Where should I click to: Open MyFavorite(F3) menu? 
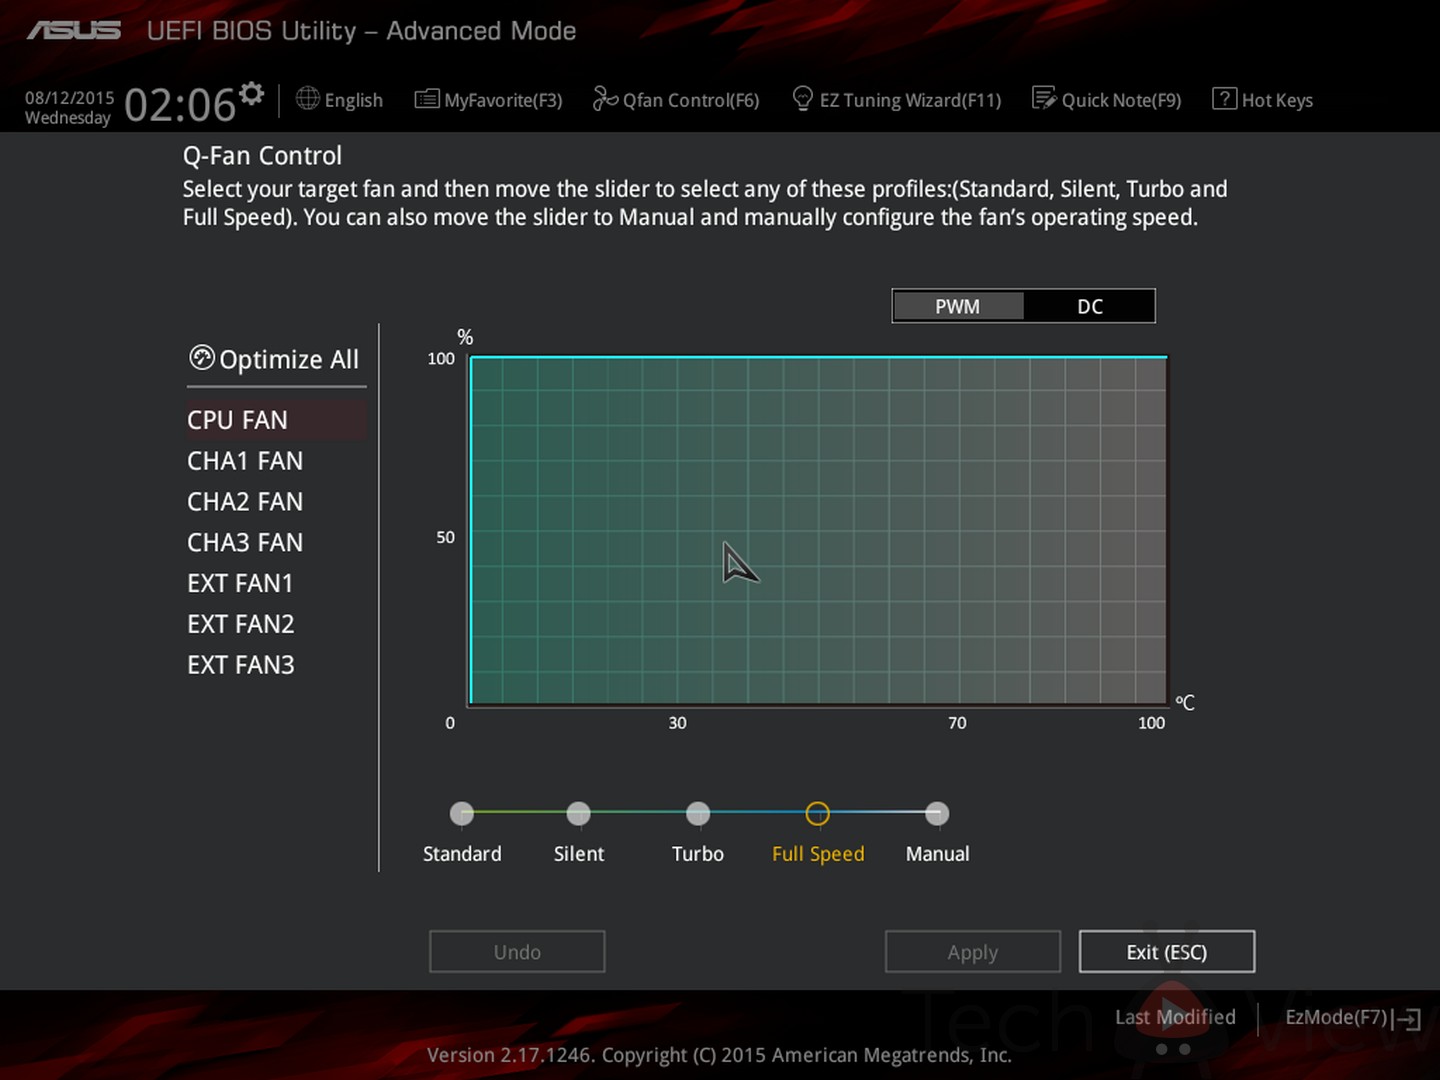(503, 100)
